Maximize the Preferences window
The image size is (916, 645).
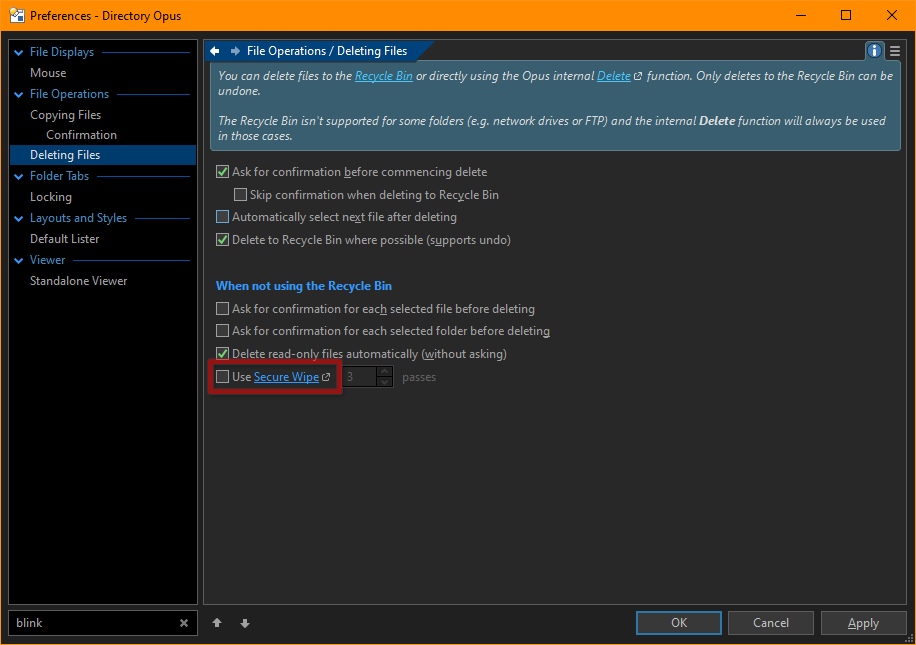tap(846, 15)
